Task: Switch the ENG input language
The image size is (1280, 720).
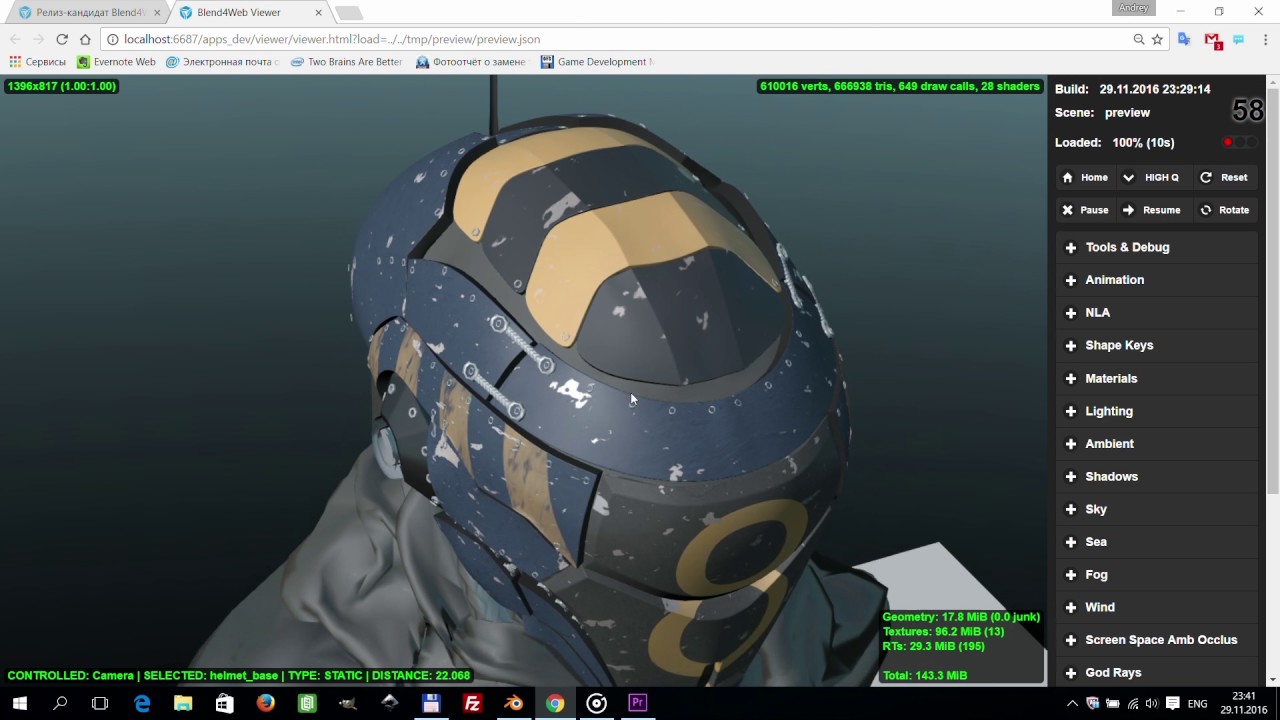Action: point(1197,703)
